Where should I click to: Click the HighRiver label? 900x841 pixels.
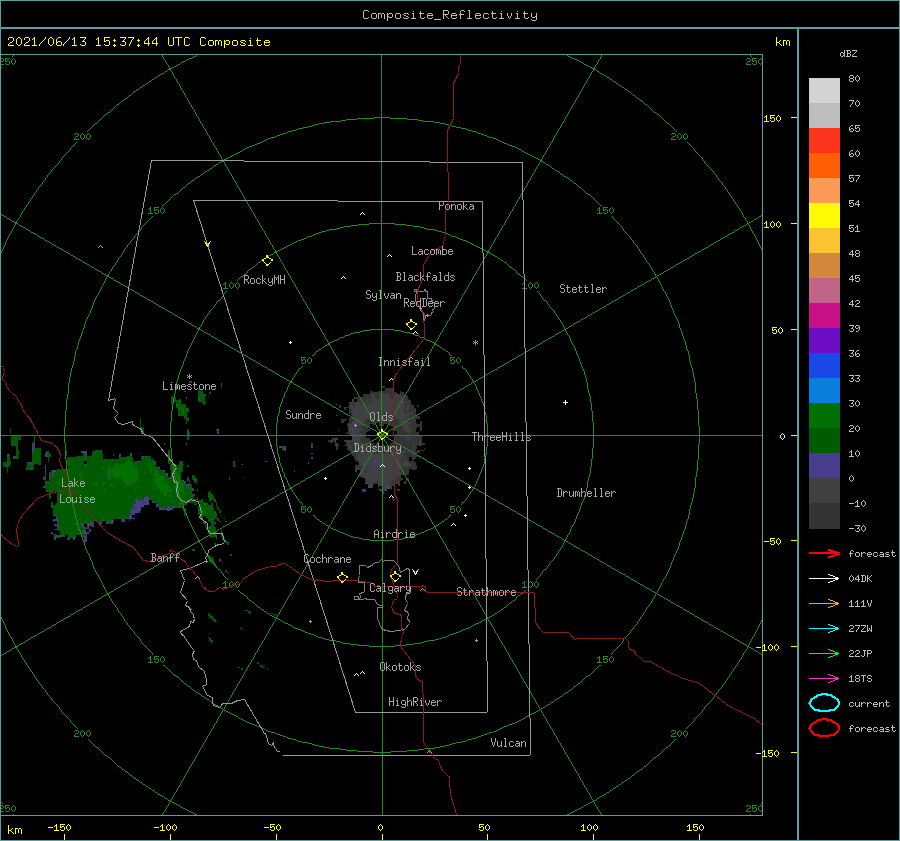(415, 702)
